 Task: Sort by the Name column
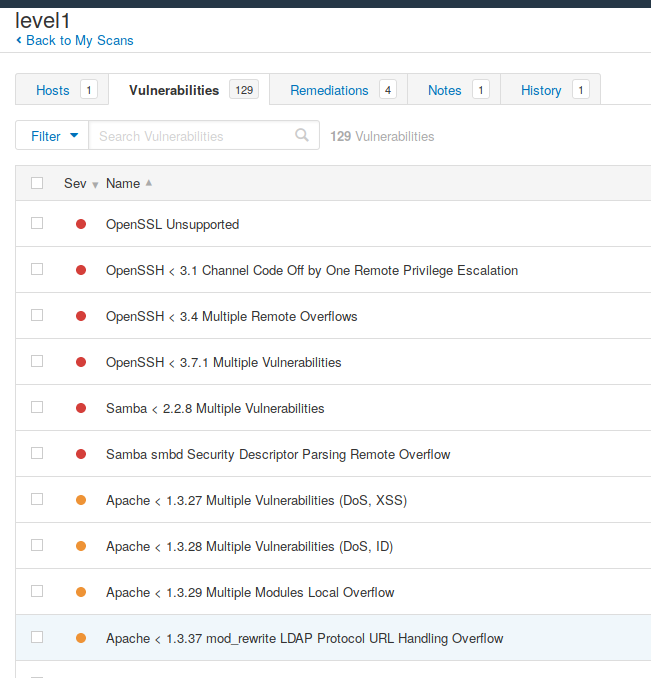[x=129, y=183]
